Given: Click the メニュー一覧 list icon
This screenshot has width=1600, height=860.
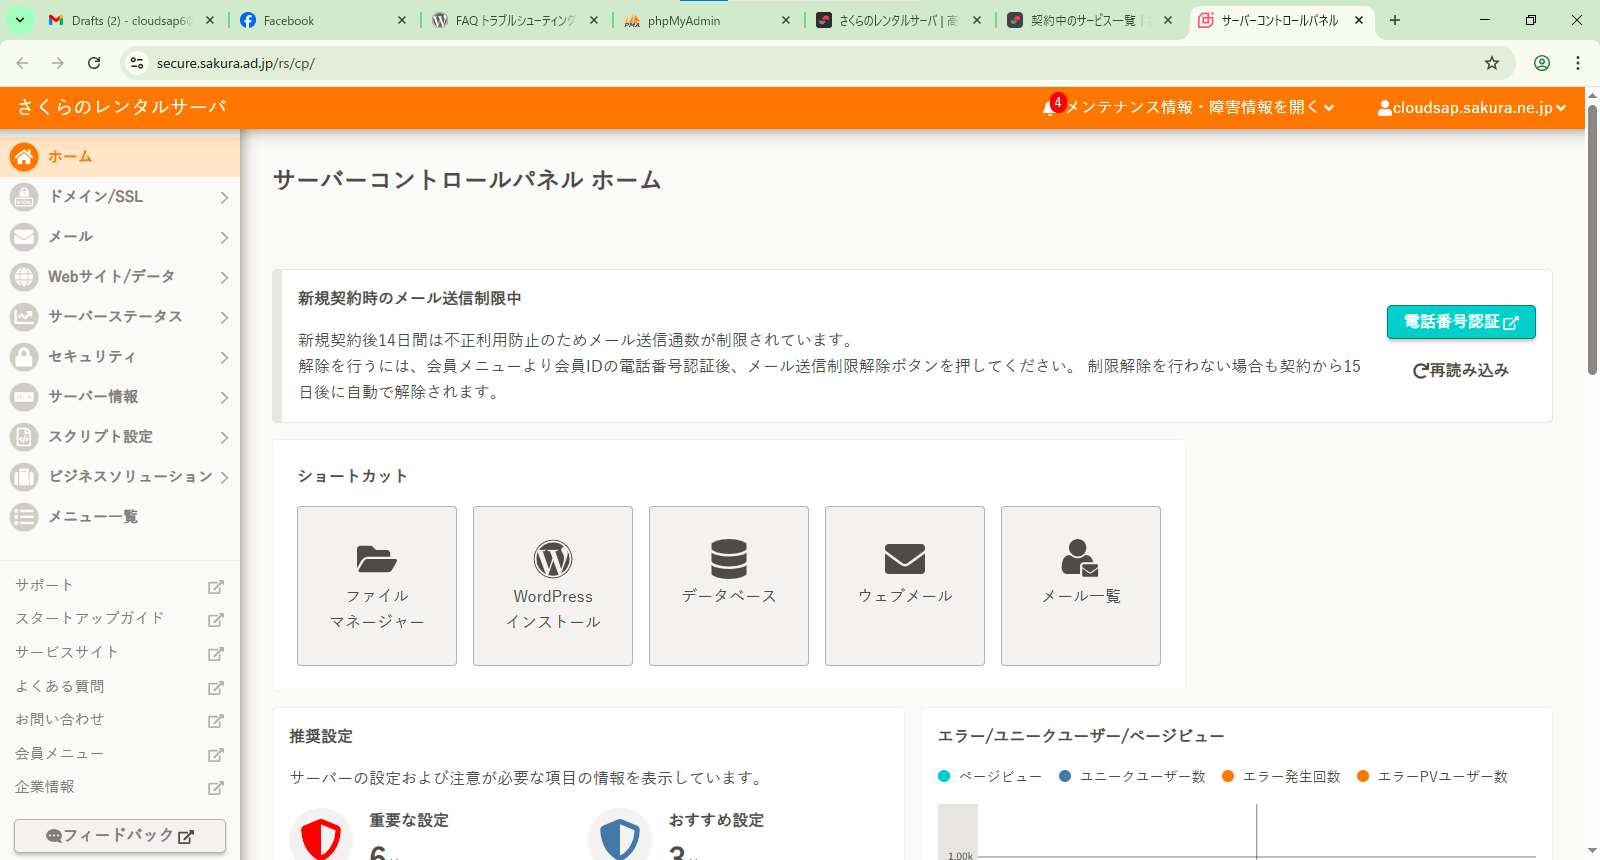Looking at the screenshot, I should (24, 517).
